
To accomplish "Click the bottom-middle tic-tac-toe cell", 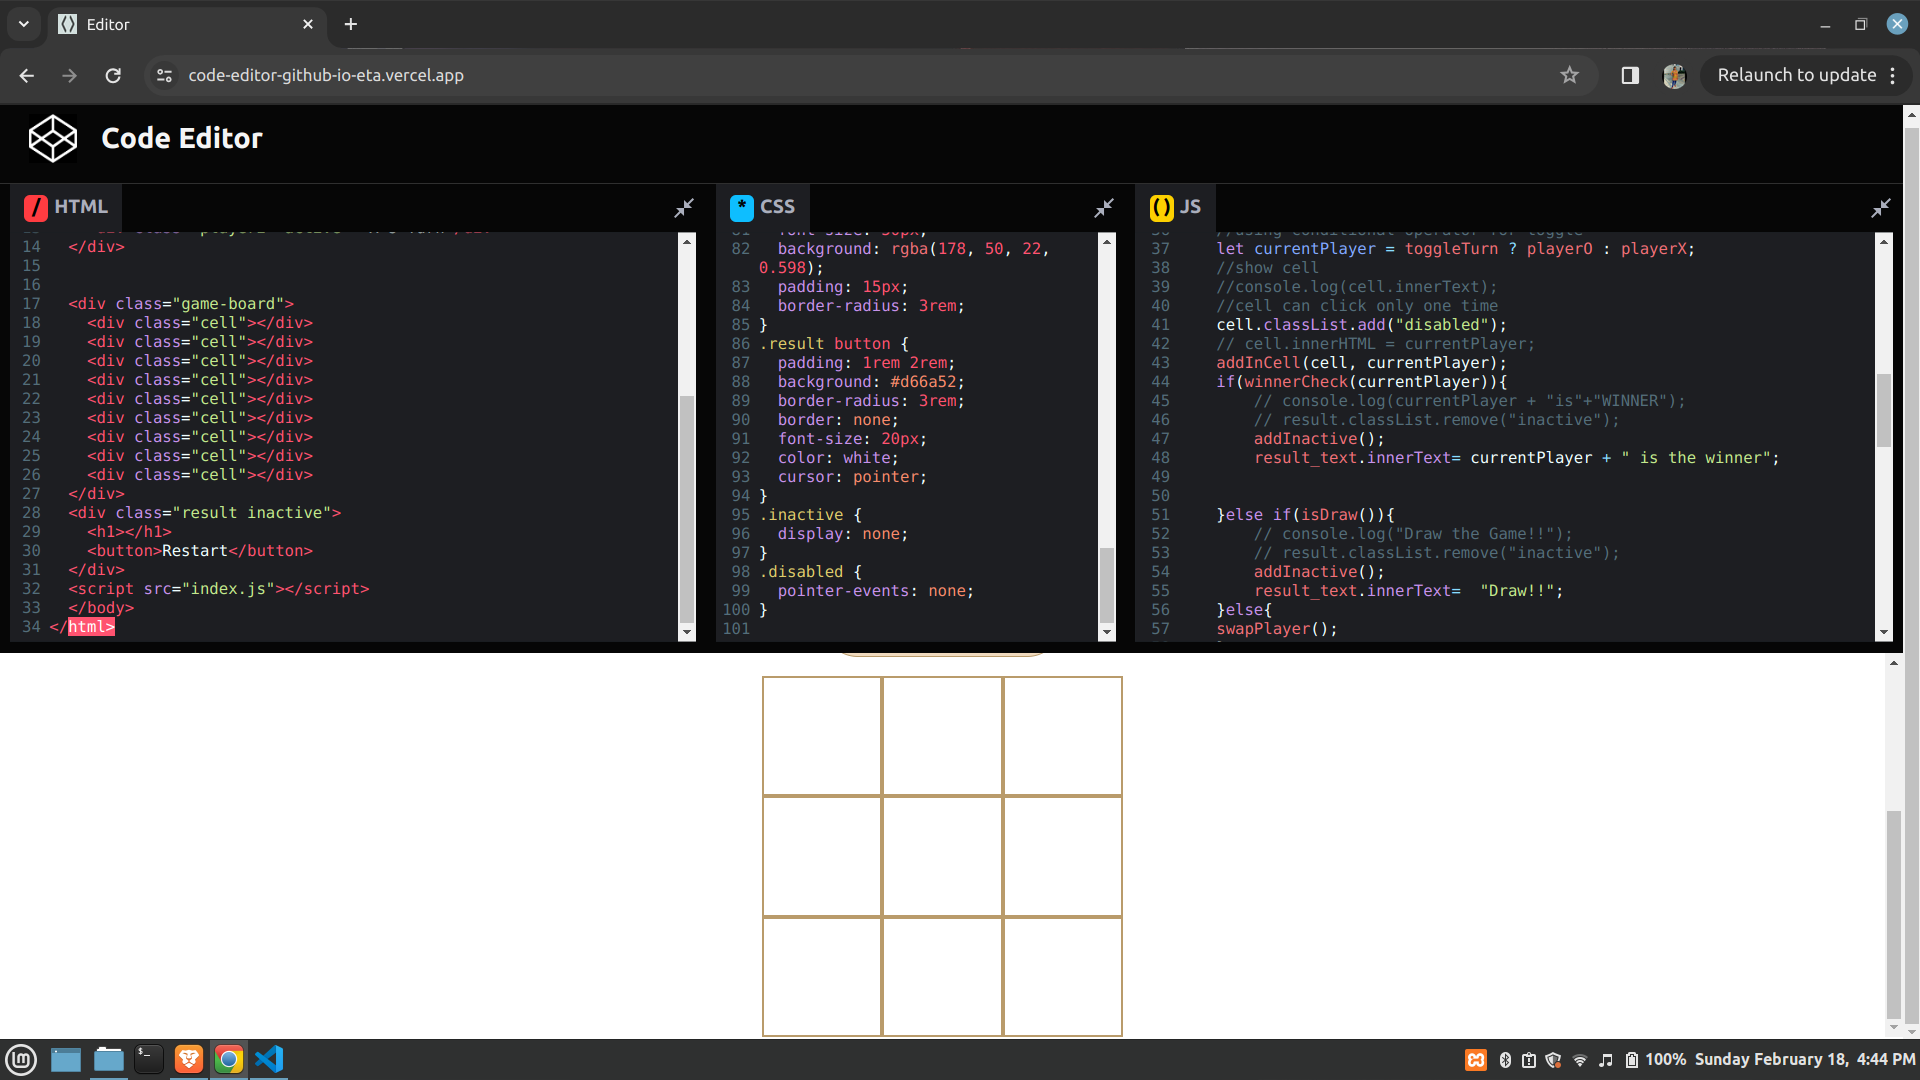I will pos(942,977).
